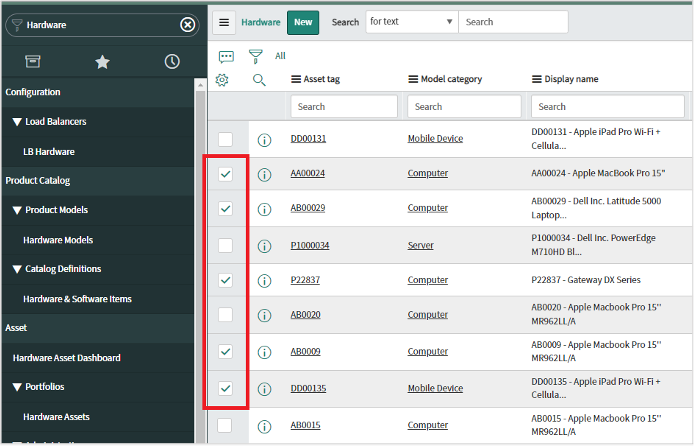Open Asset tag column options menu

point(296,79)
